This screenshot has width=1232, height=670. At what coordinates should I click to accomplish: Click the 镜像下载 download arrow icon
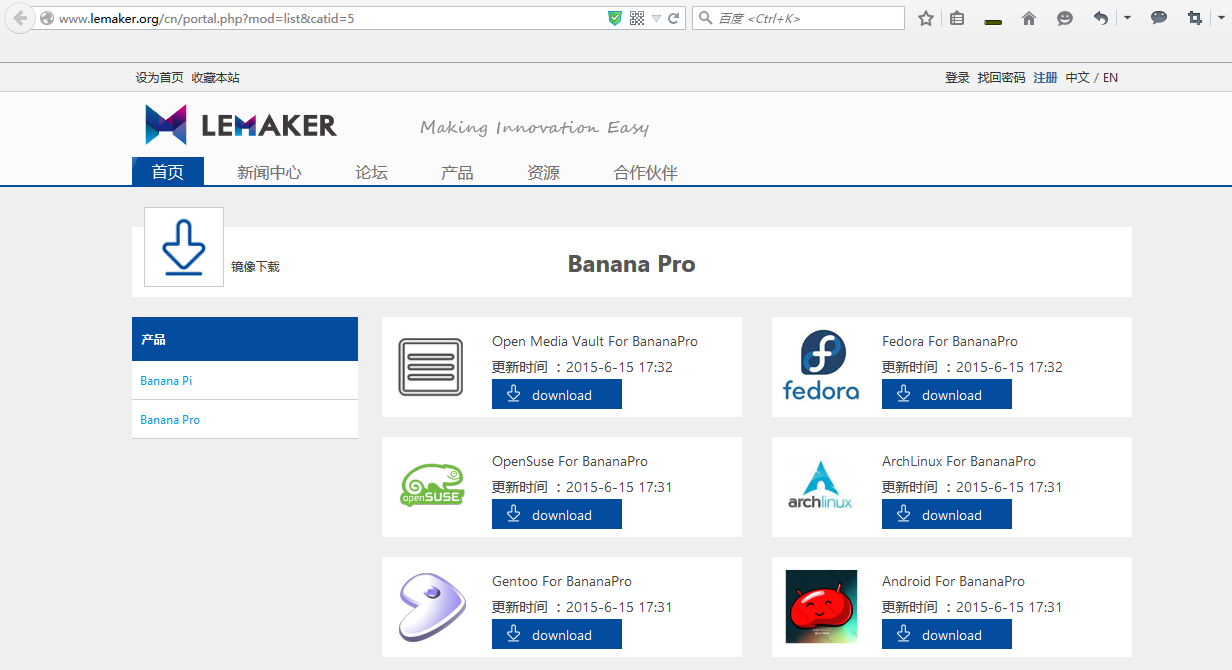click(184, 247)
